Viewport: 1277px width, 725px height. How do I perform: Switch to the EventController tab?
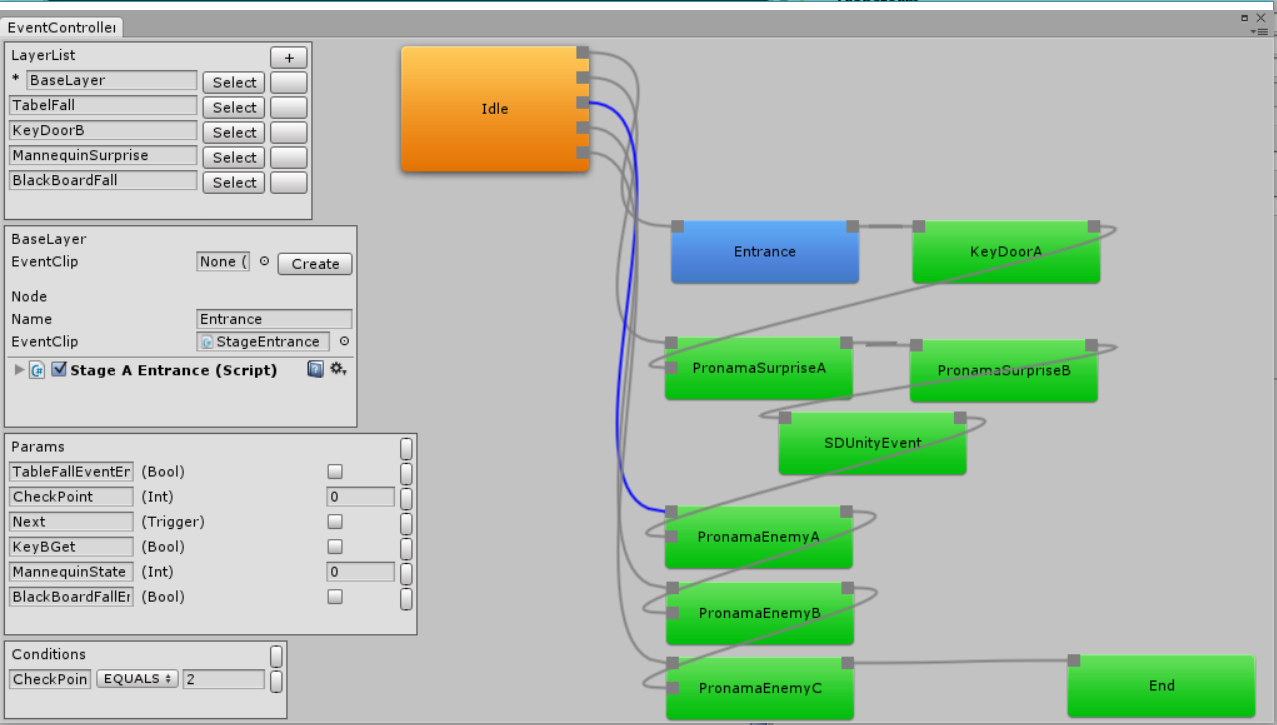tap(63, 28)
